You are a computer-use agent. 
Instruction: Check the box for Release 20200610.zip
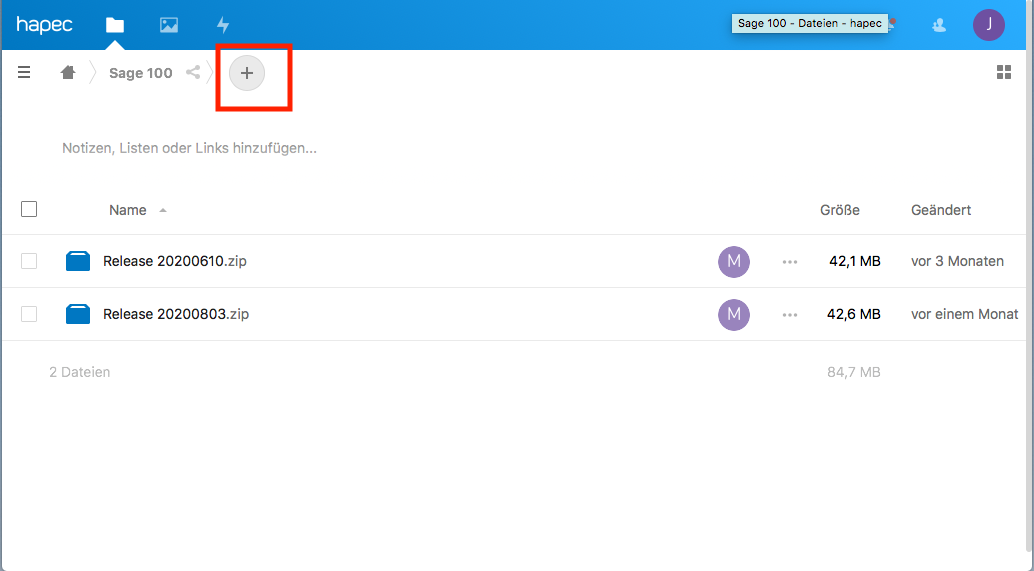pos(29,261)
